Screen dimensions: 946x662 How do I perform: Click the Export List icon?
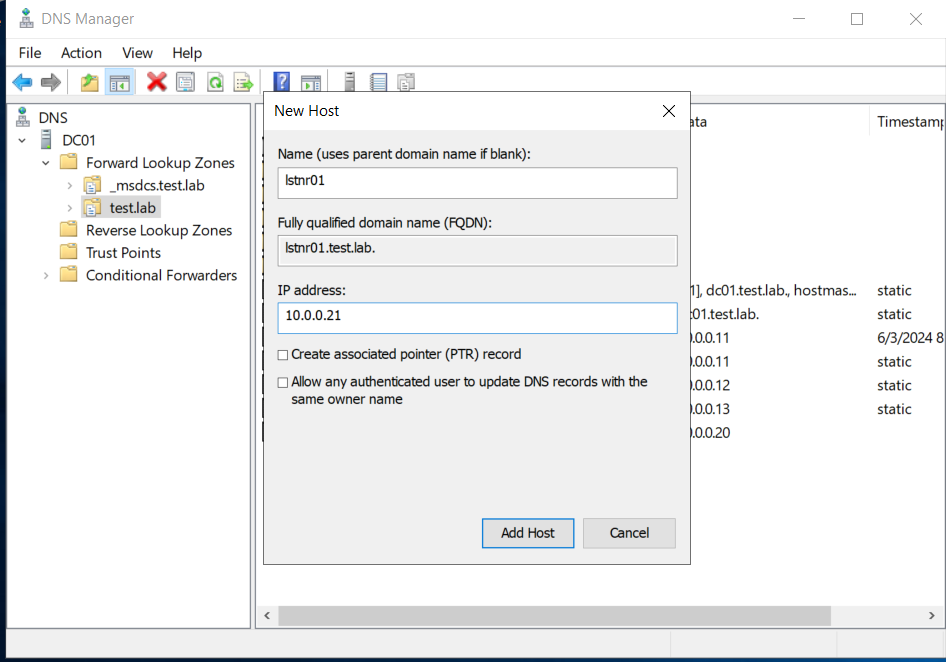[x=243, y=82]
